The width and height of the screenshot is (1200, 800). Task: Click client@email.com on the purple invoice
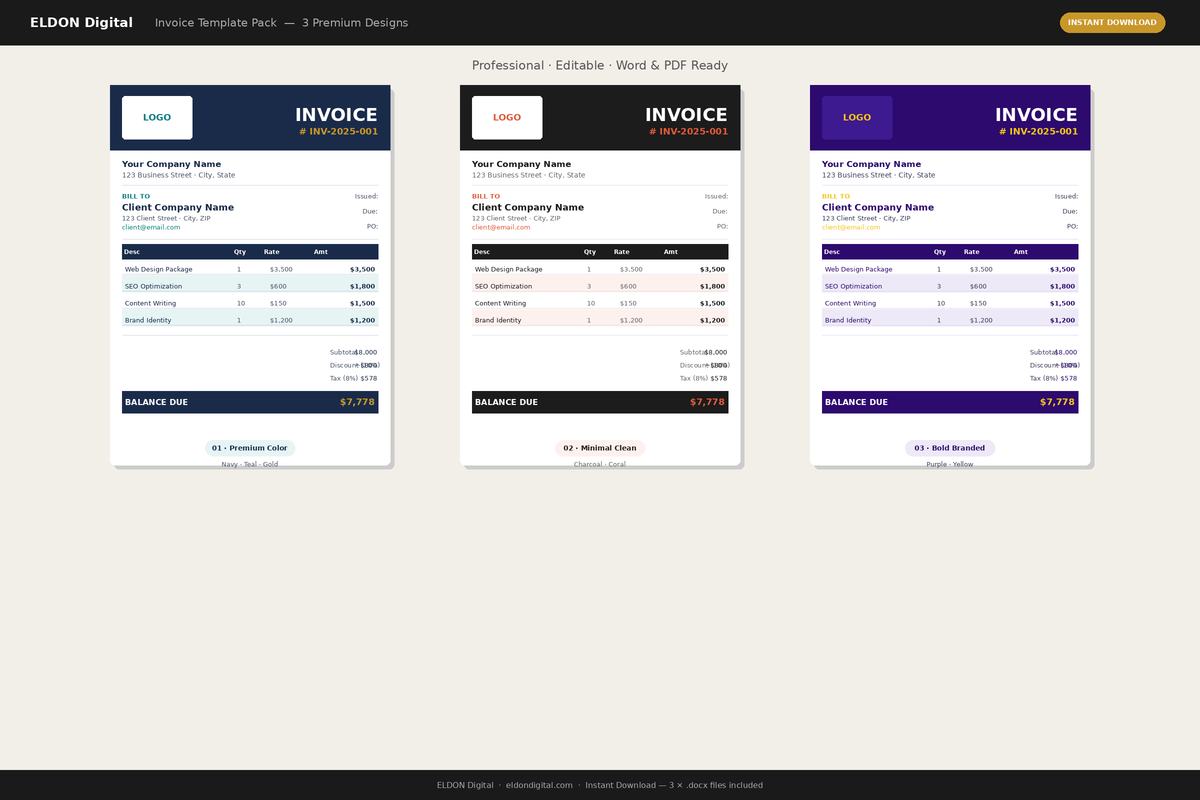[x=851, y=227]
